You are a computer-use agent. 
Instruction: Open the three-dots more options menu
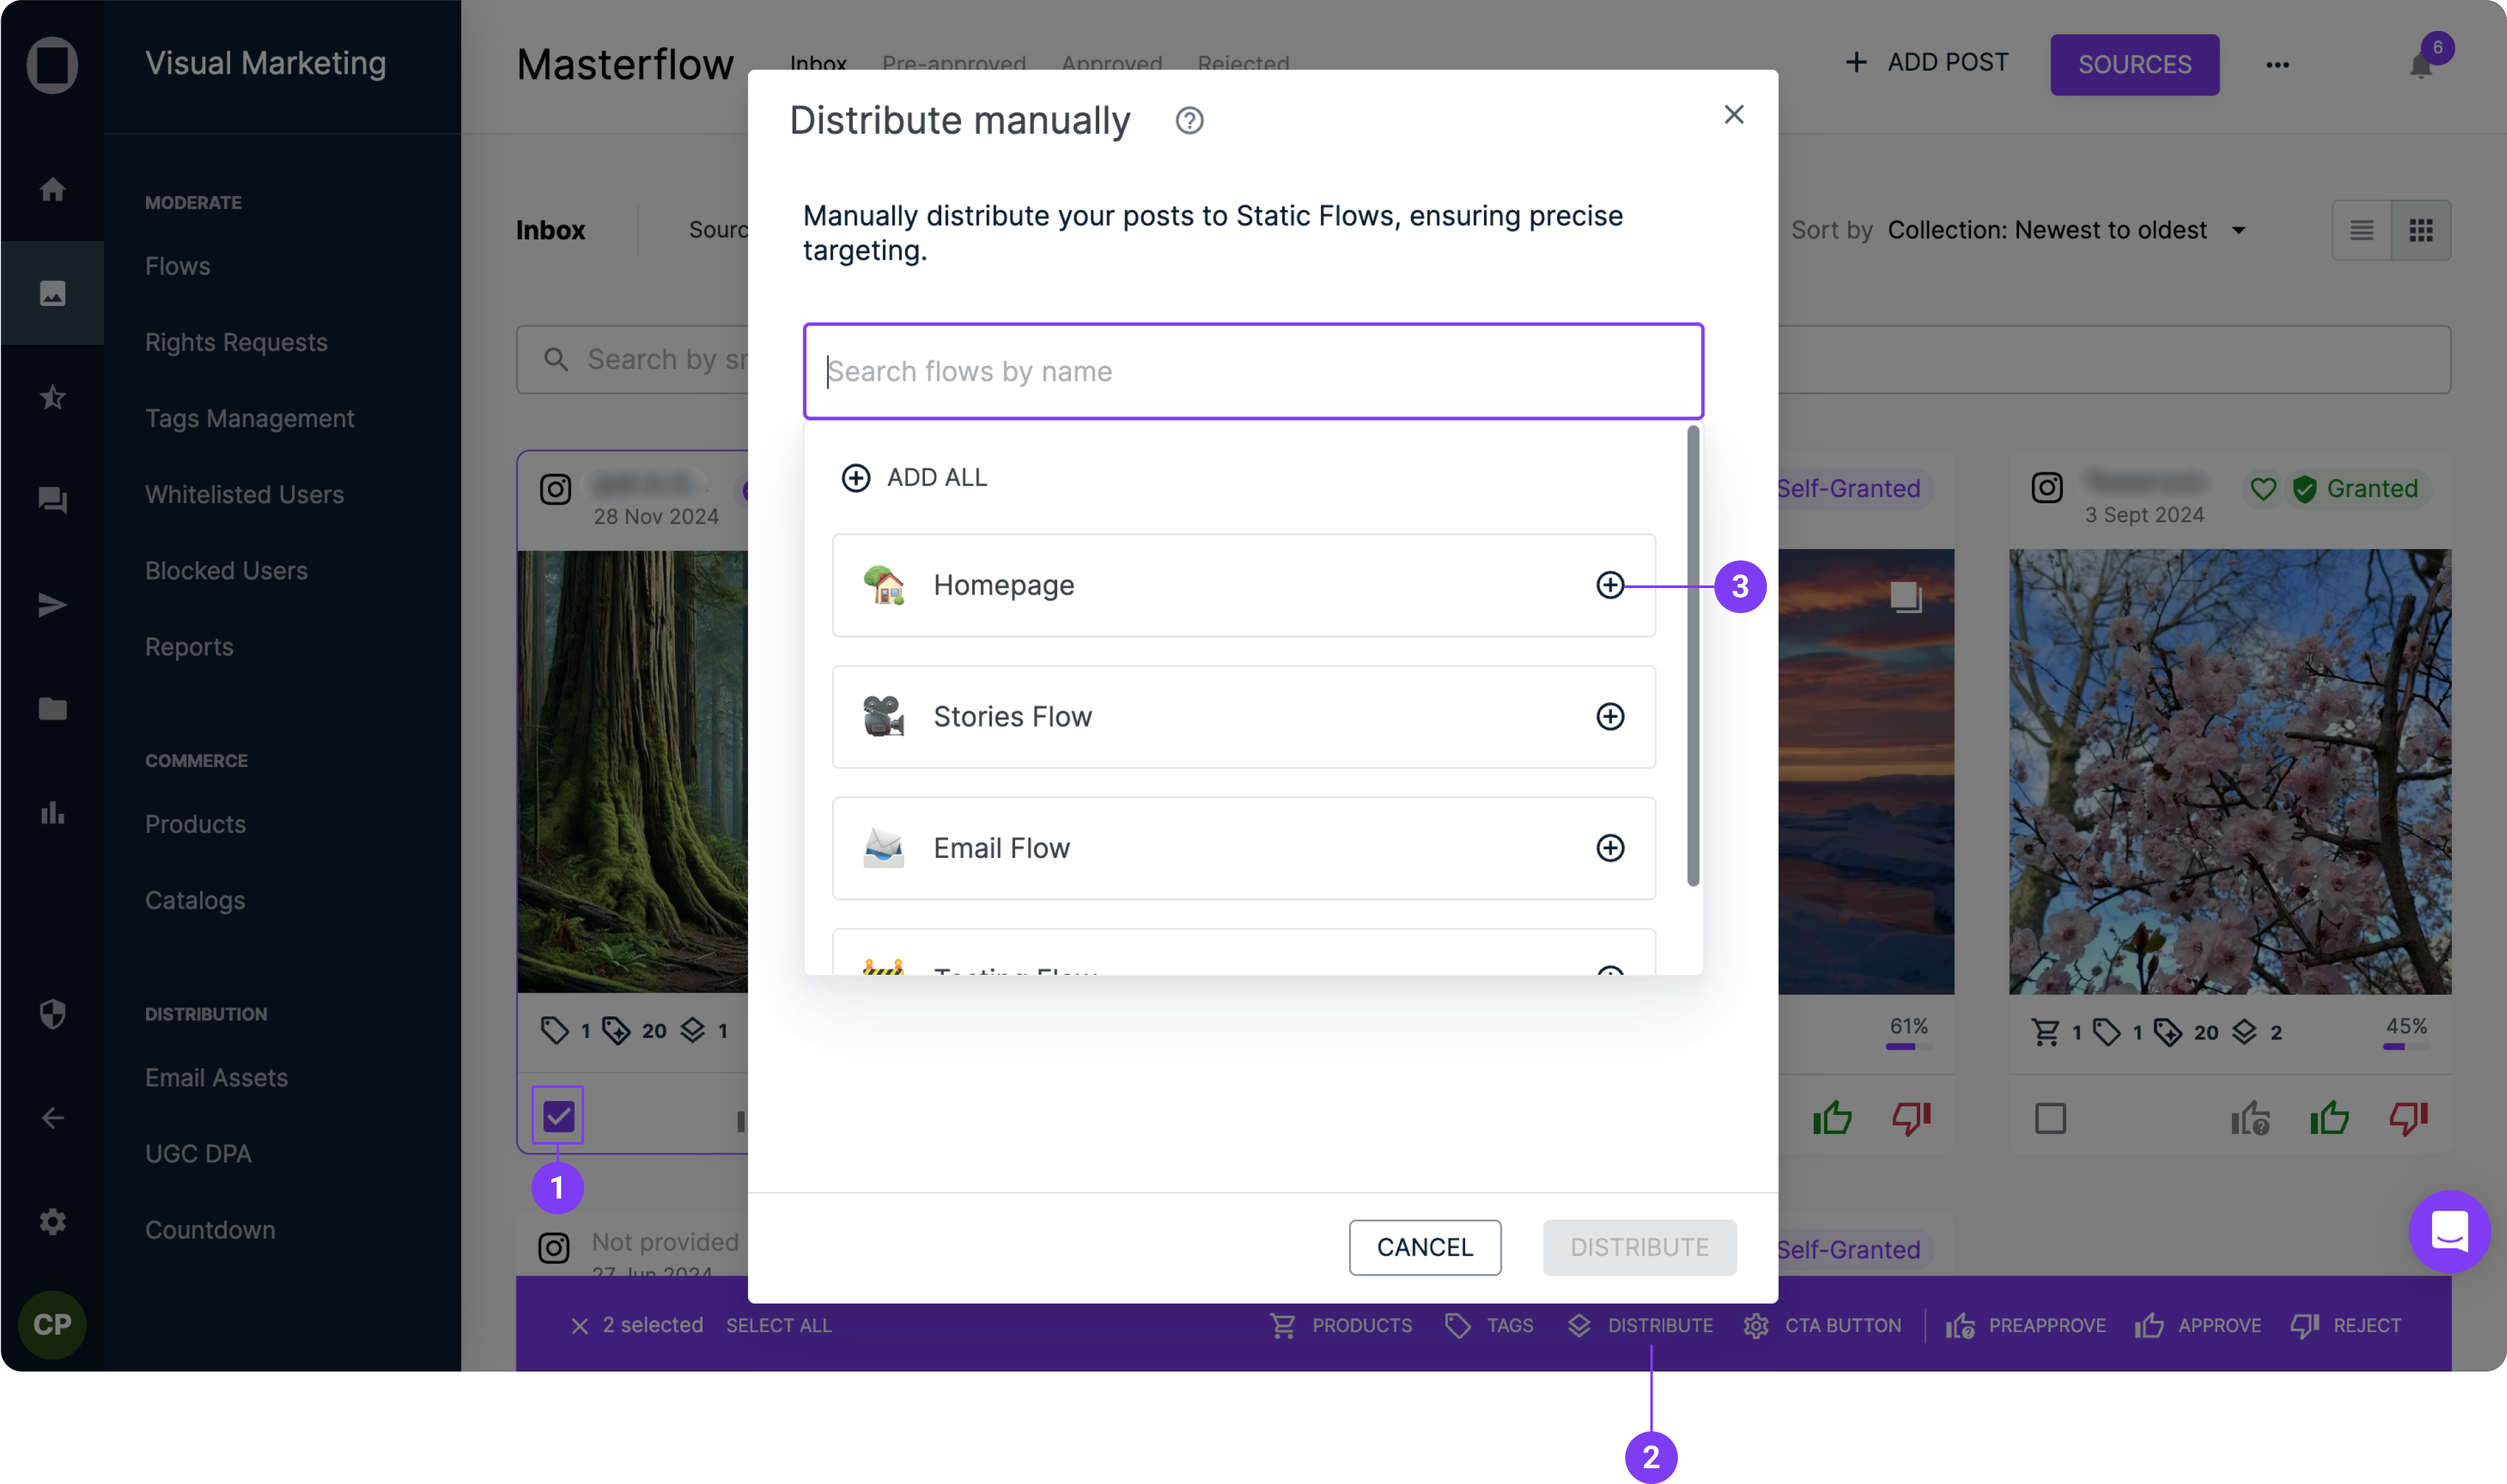click(2277, 65)
